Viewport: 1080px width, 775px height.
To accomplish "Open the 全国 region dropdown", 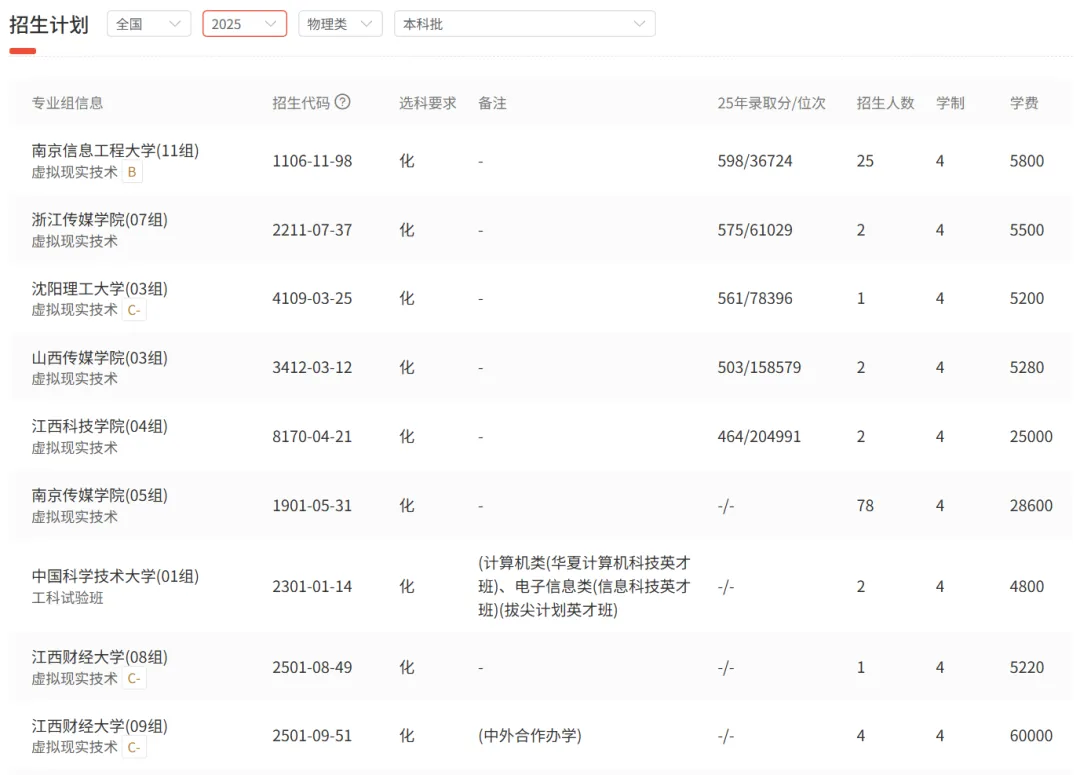I will 148,23.
